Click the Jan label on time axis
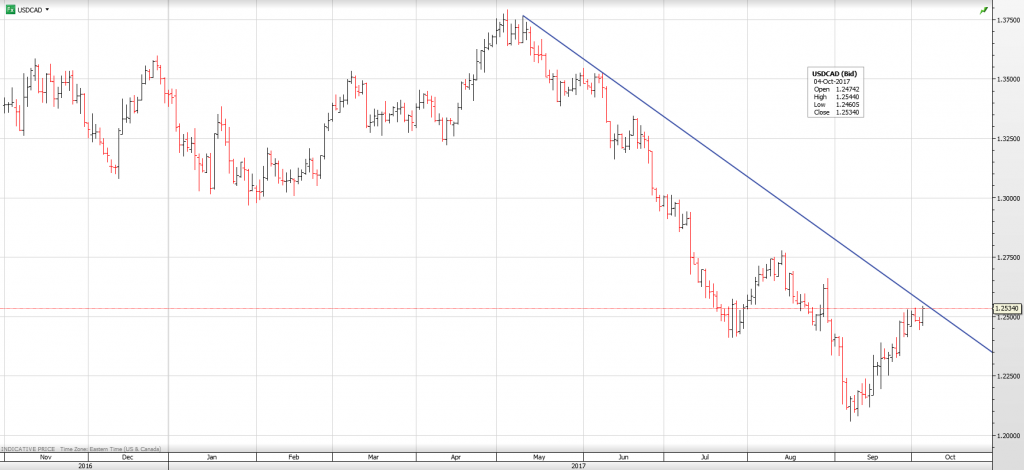 click(x=213, y=457)
